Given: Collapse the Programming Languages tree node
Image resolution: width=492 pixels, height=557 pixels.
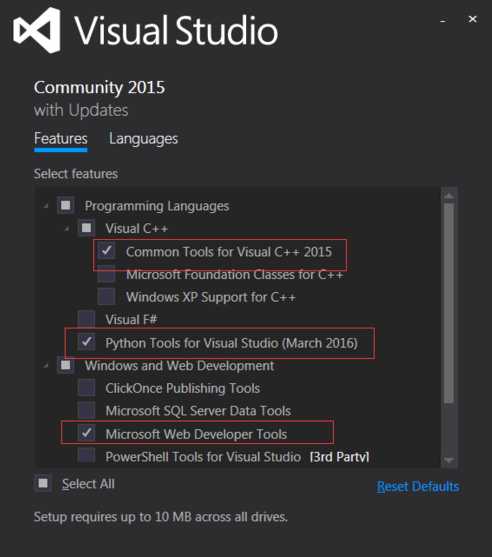Looking at the screenshot, I should [x=45, y=205].
